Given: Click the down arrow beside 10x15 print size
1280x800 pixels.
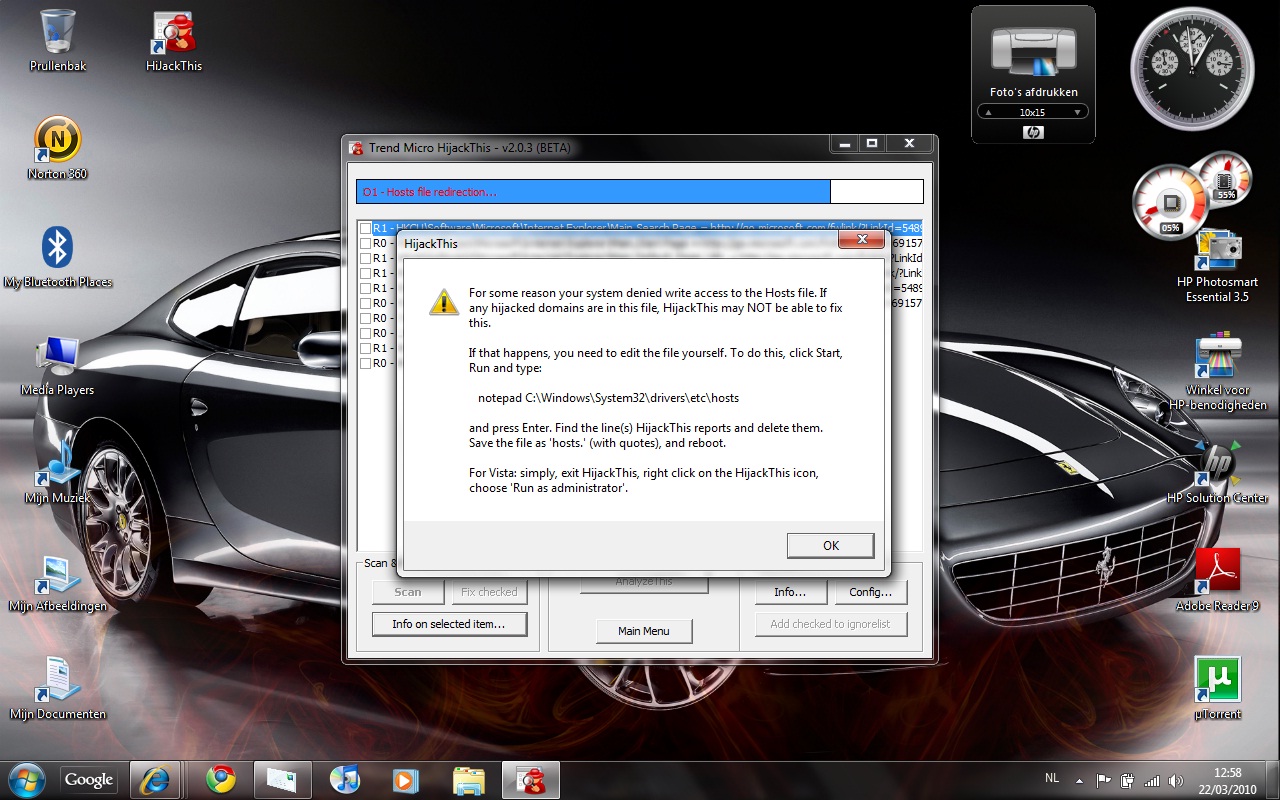Looking at the screenshot, I should [1077, 113].
